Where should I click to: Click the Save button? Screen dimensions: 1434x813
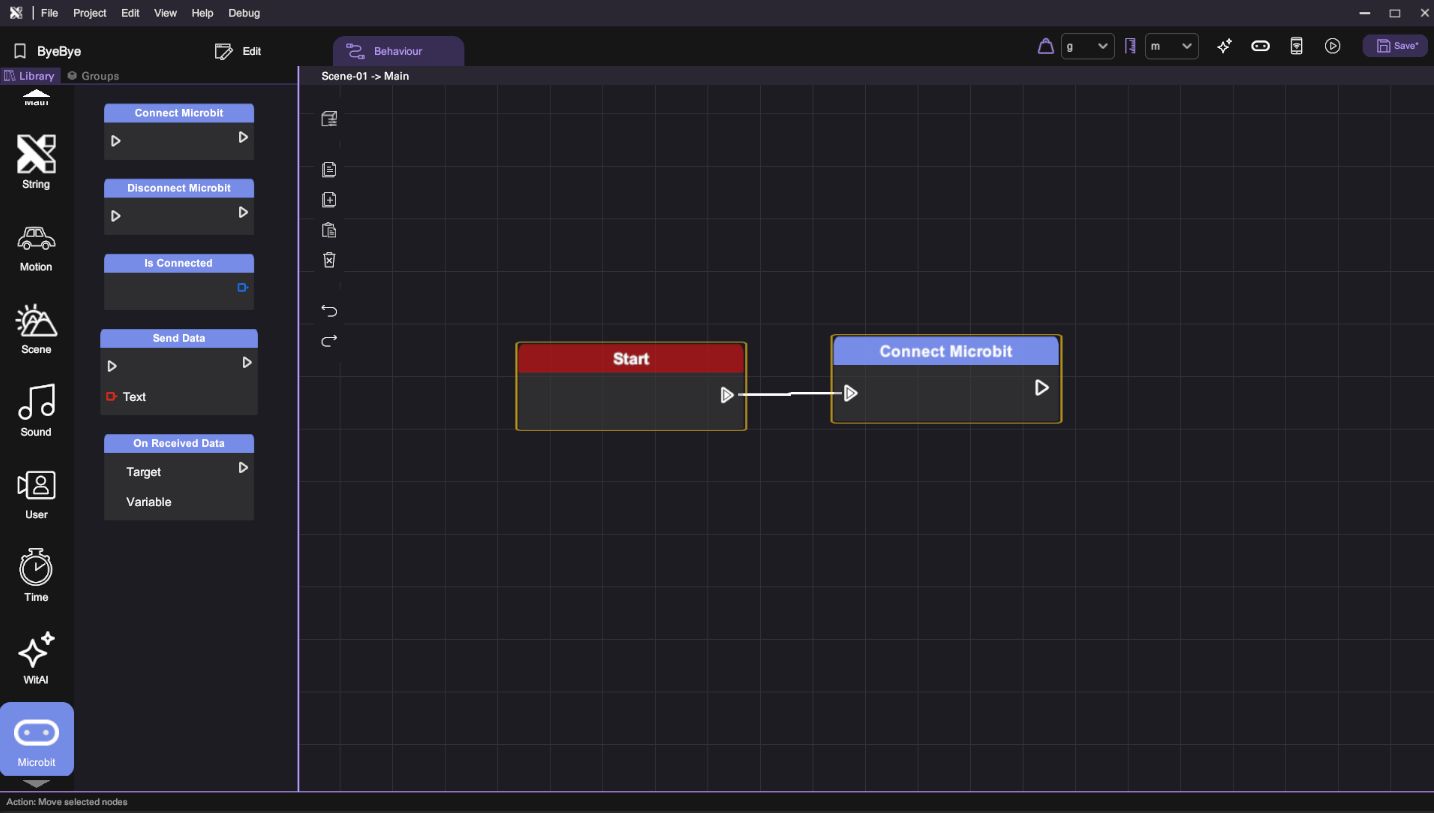pyautogui.click(x=1395, y=46)
